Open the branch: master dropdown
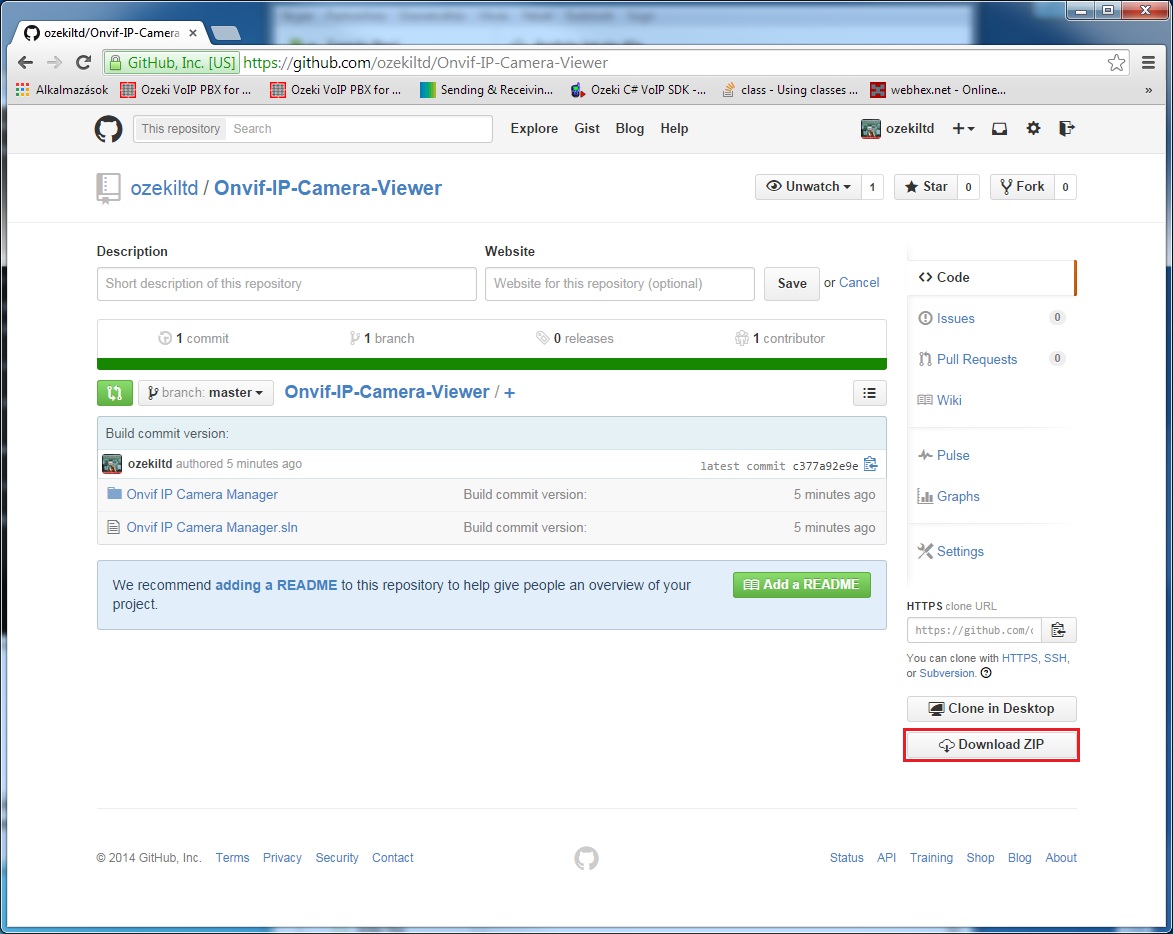The image size is (1173, 934). pyautogui.click(x=205, y=393)
